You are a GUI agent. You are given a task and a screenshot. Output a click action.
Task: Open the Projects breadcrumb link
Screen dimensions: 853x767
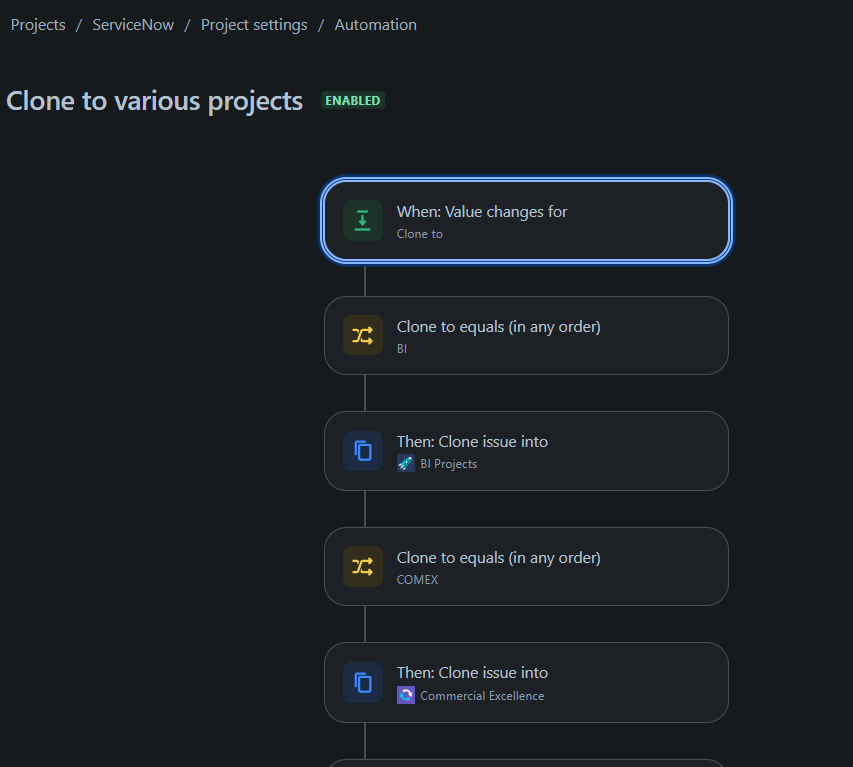[x=38, y=25]
